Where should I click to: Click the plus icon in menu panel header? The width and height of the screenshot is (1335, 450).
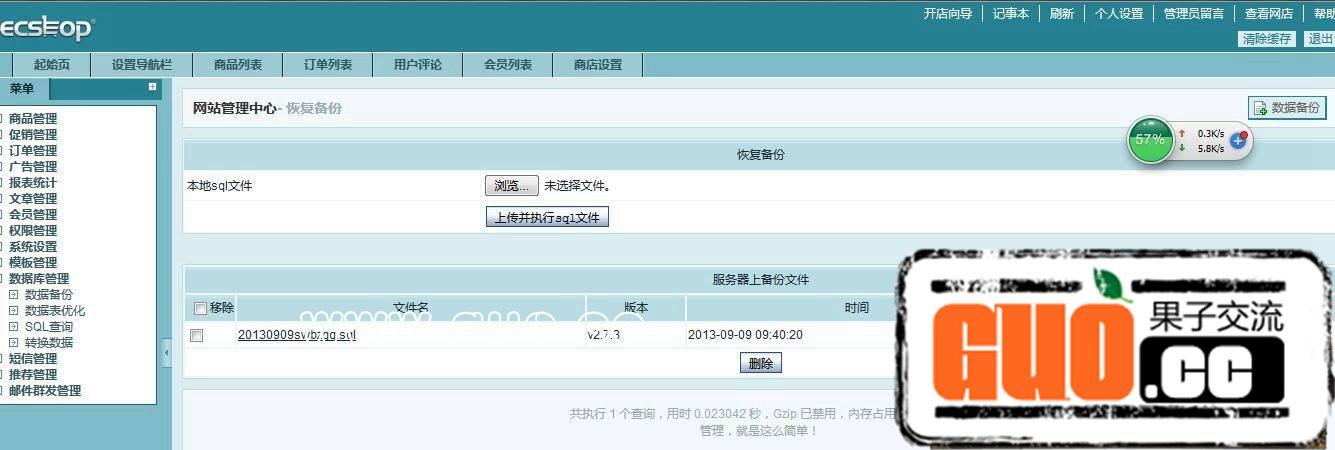coord(152,87)
